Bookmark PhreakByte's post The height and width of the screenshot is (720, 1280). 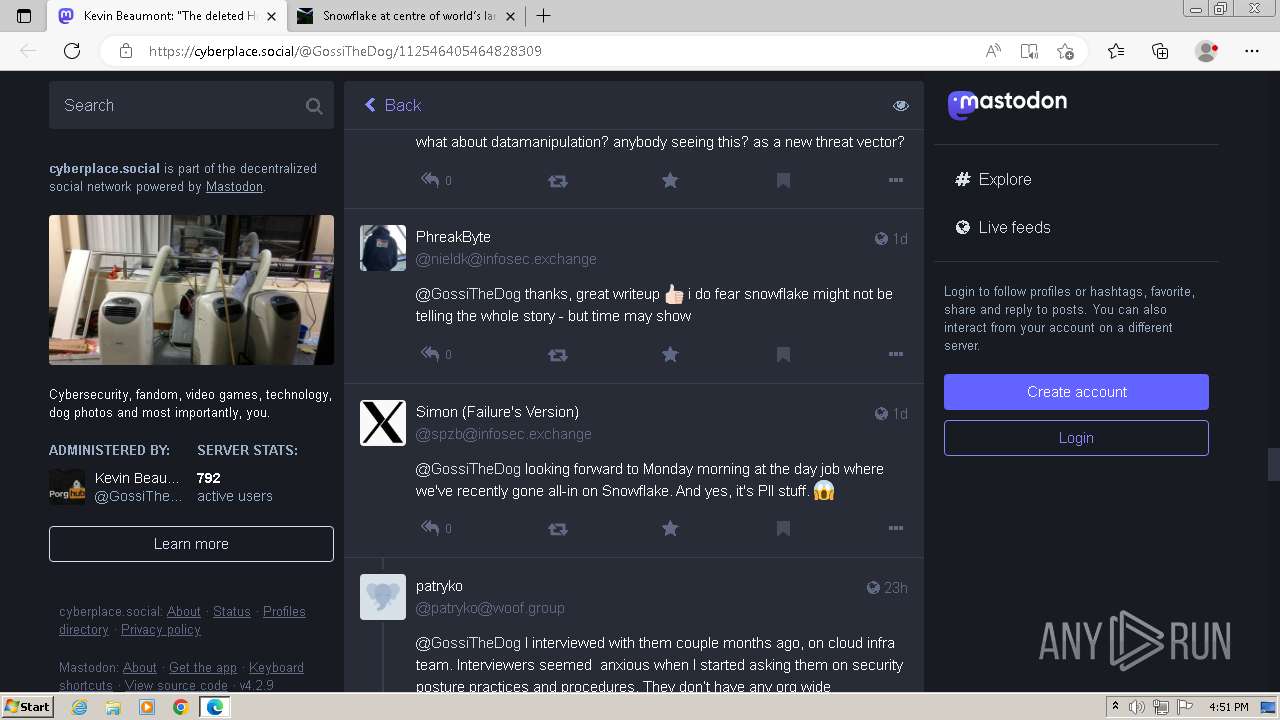click(783, 354)
